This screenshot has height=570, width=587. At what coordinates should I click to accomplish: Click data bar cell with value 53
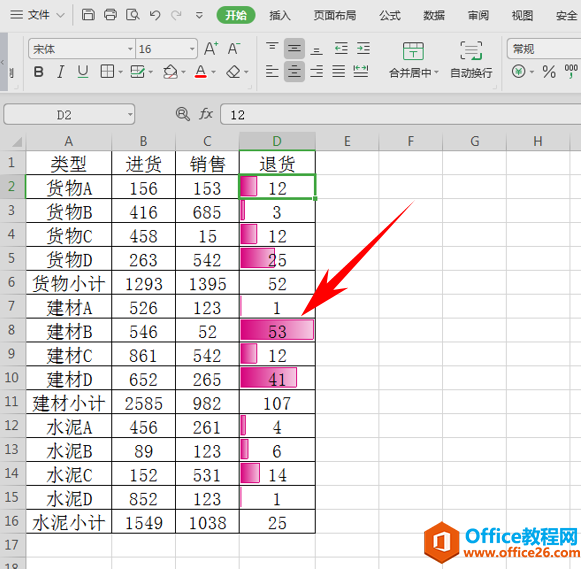point(277,330)
